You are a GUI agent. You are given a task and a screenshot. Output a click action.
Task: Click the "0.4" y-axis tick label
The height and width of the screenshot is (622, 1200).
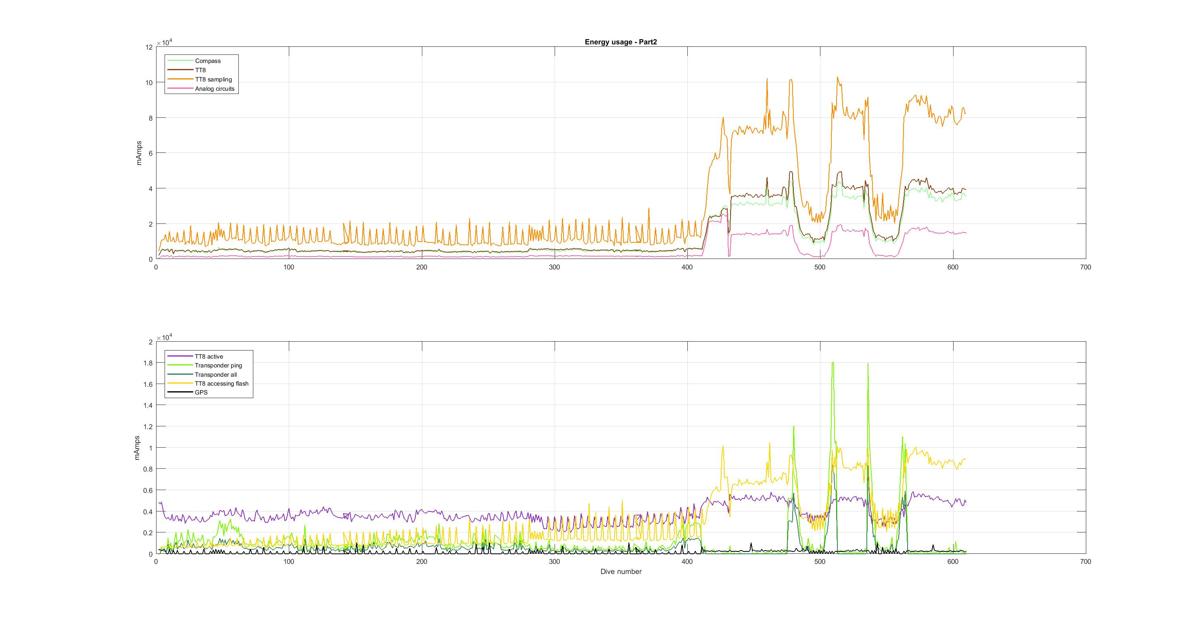[x=149, y=511]
